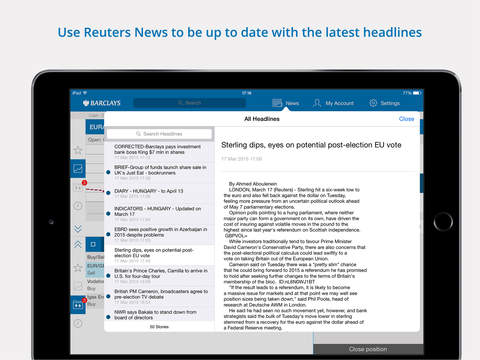Image resolution: width=480 pixels, height=360 pixels.
Task: Click the top Search bar
Action: tap(189, 103)
